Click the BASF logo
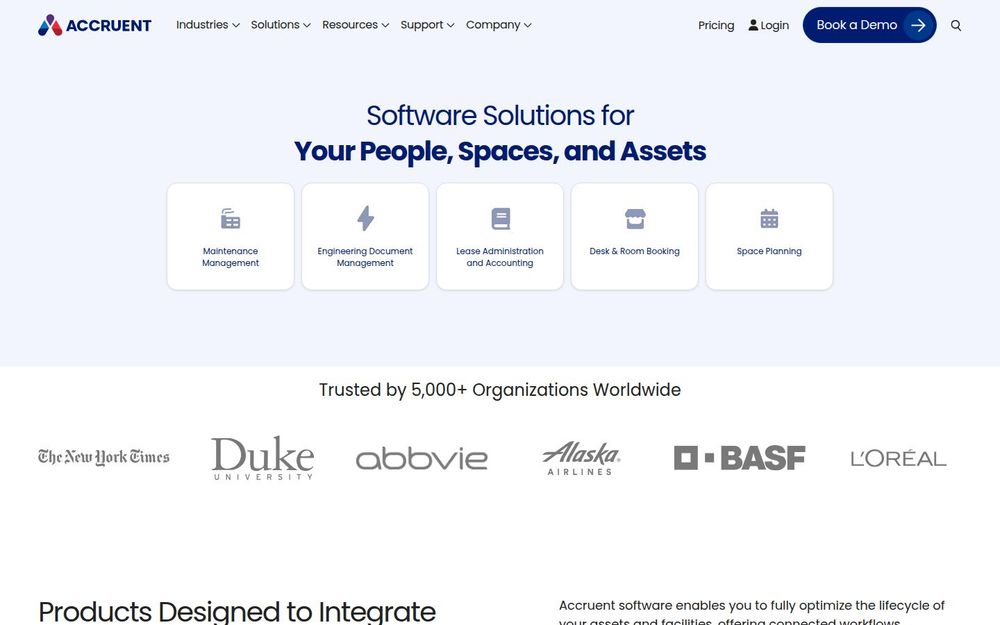1000x625 pixels. coord(739,458)
